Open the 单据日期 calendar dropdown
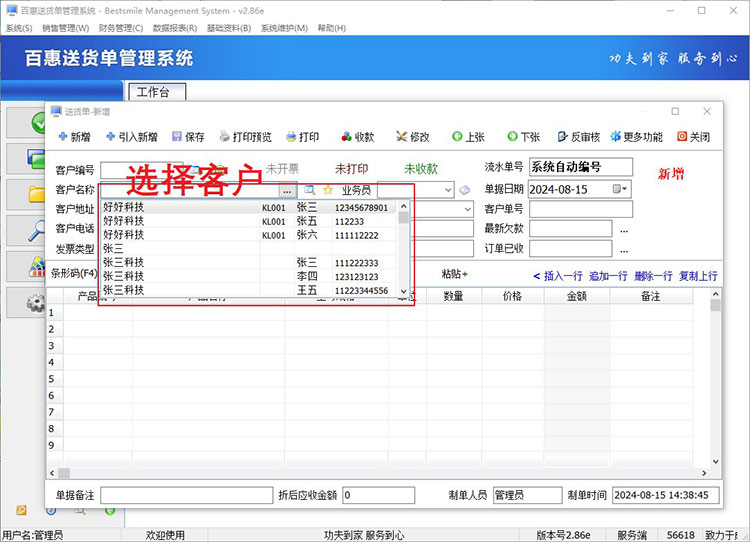The width and height of the screenshot is (750, 542). (620, 189)
